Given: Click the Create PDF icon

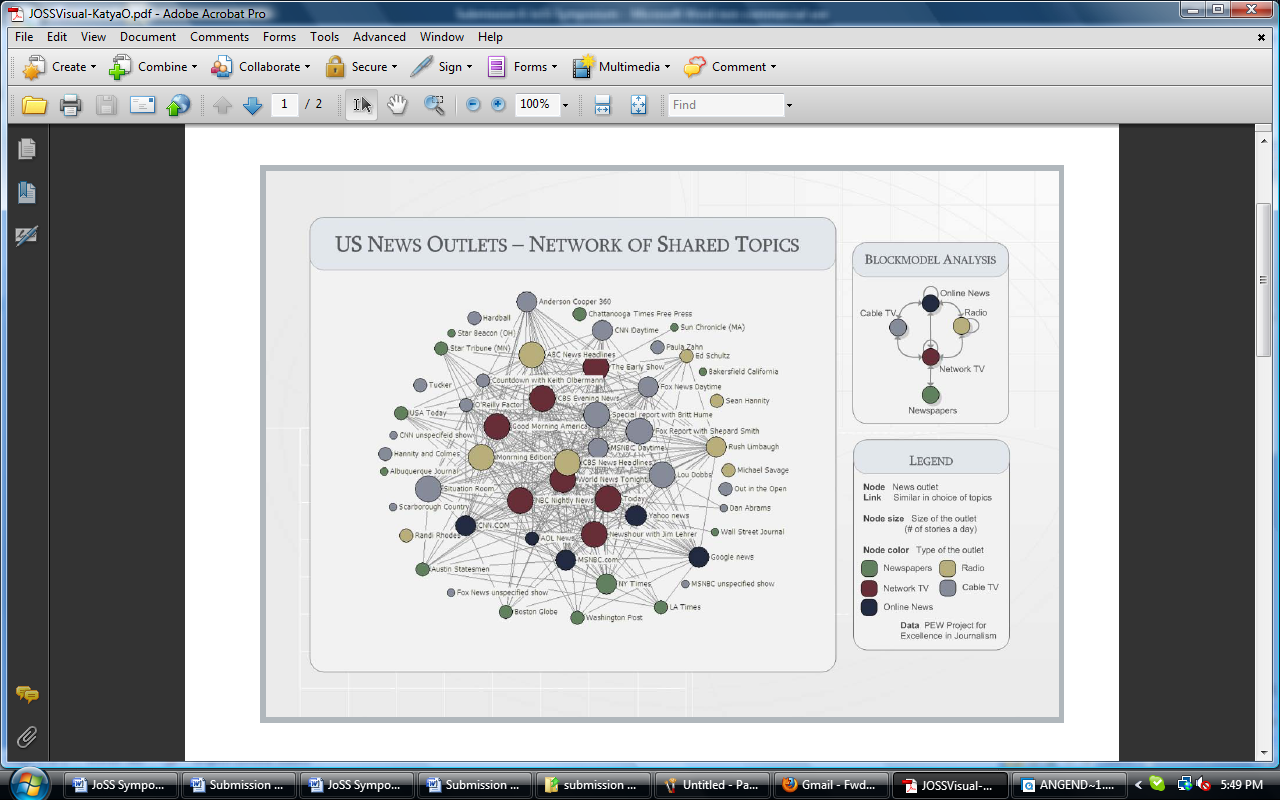Looking at the screenshot, I should 34,67.
